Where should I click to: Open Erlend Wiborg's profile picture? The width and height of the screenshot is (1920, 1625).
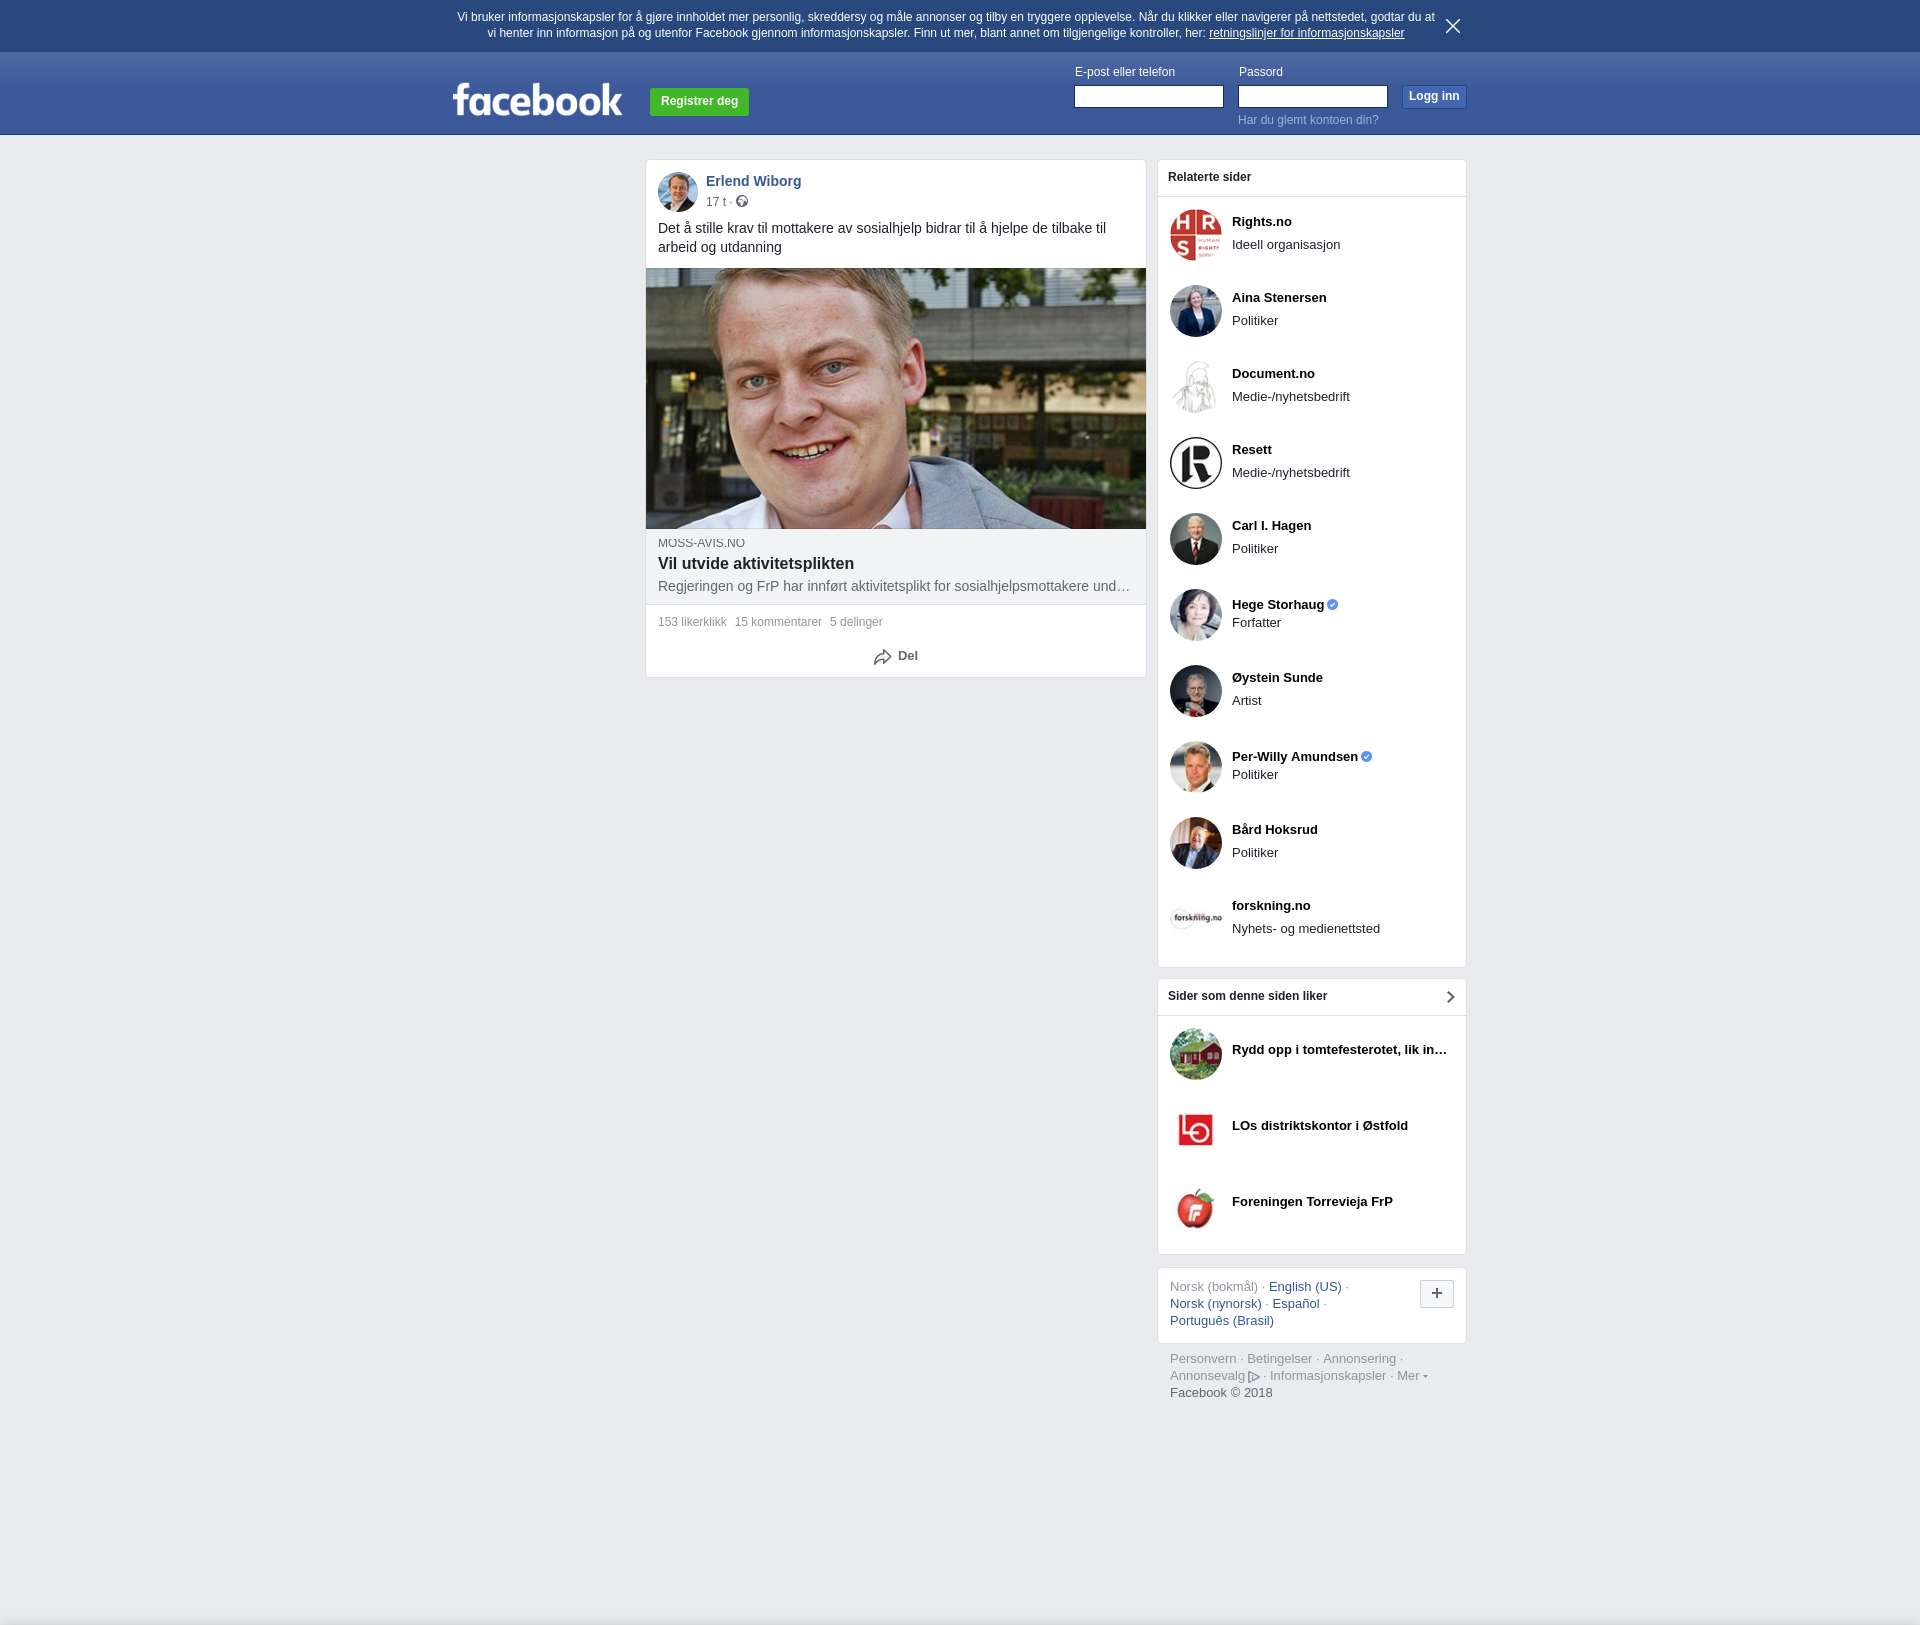pyautogui.click(x=678, y=192)
